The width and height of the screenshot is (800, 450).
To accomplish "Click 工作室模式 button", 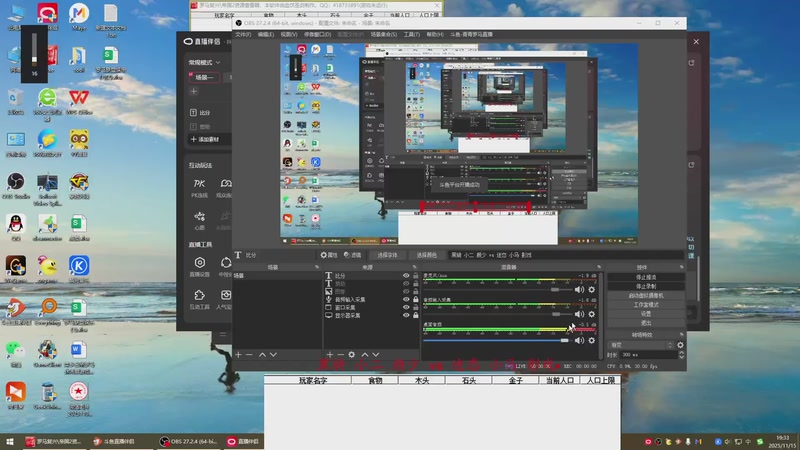I will pos(646,305).
